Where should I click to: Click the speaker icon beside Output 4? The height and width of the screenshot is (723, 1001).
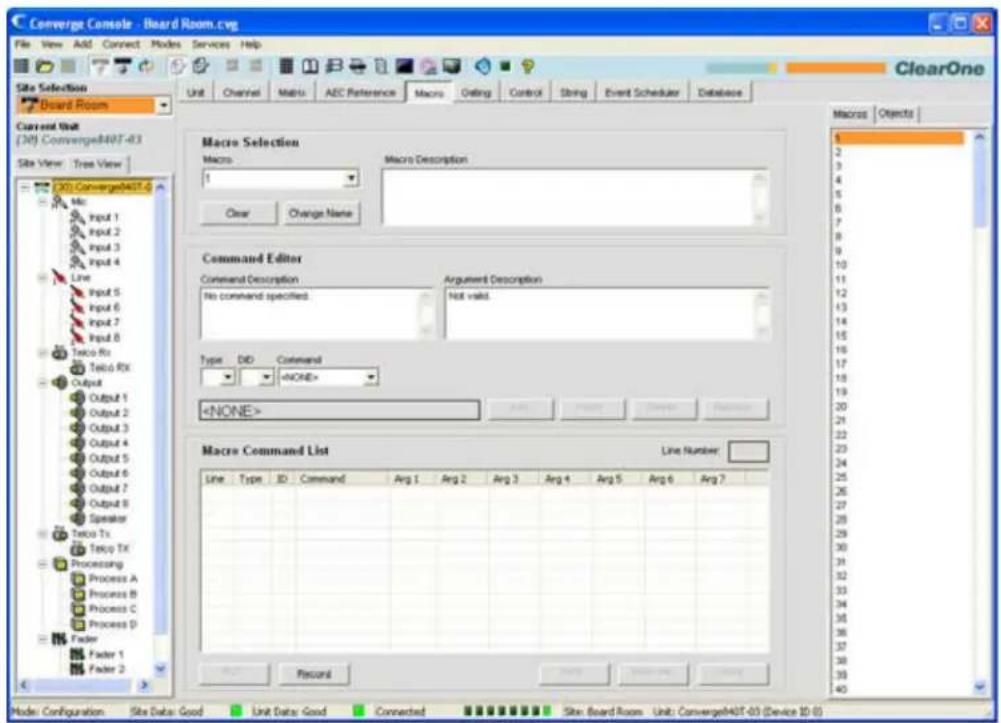[77, 443]
